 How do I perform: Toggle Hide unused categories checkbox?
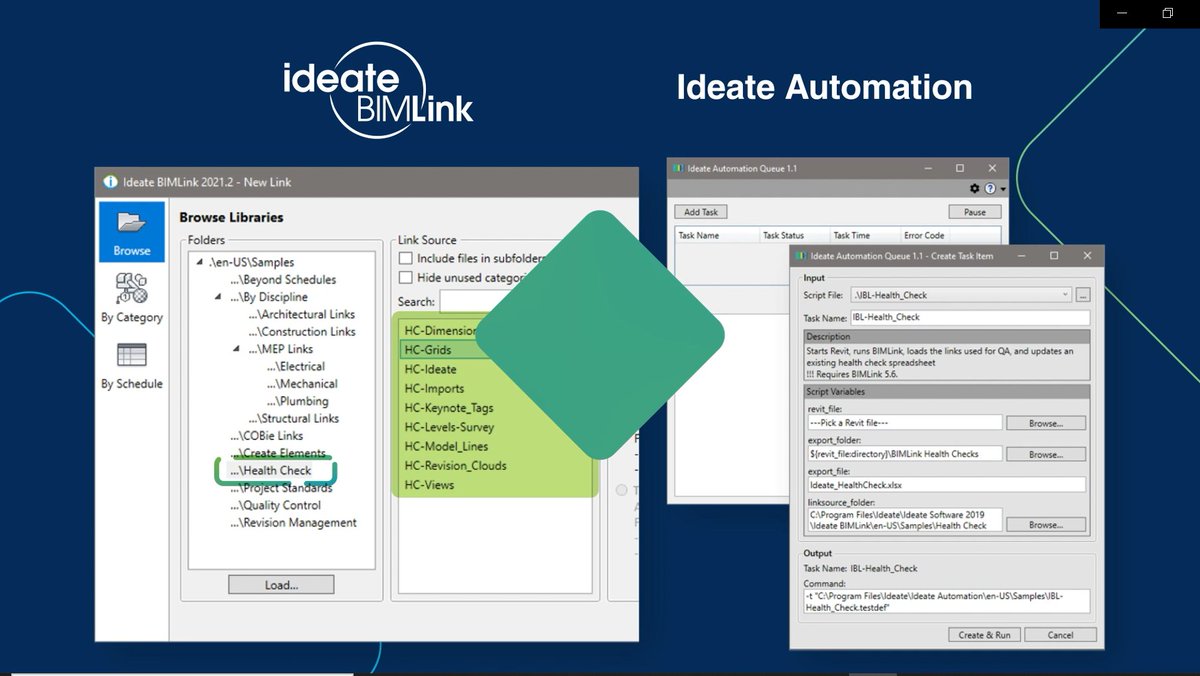point(405,278)
